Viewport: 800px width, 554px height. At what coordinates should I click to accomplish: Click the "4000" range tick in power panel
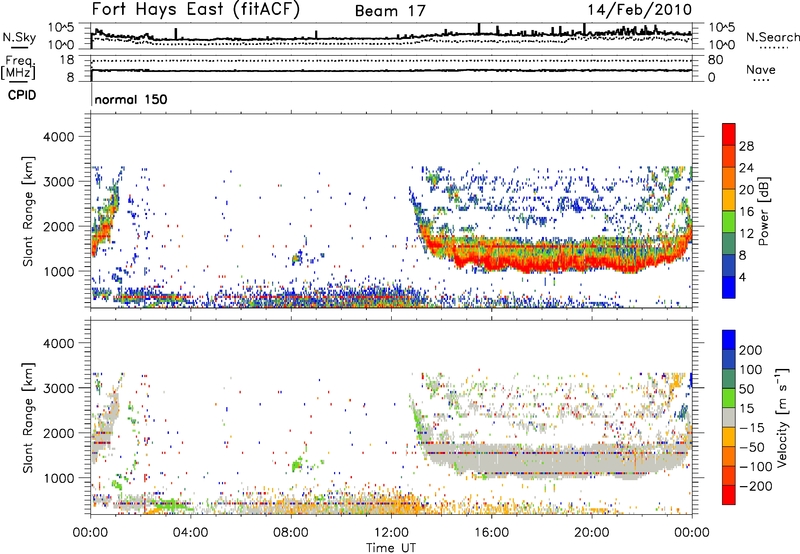coord(58,137)
